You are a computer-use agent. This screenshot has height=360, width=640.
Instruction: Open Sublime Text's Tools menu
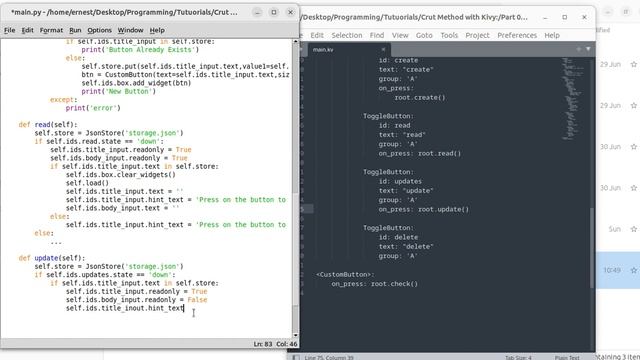tap(449, 36)
